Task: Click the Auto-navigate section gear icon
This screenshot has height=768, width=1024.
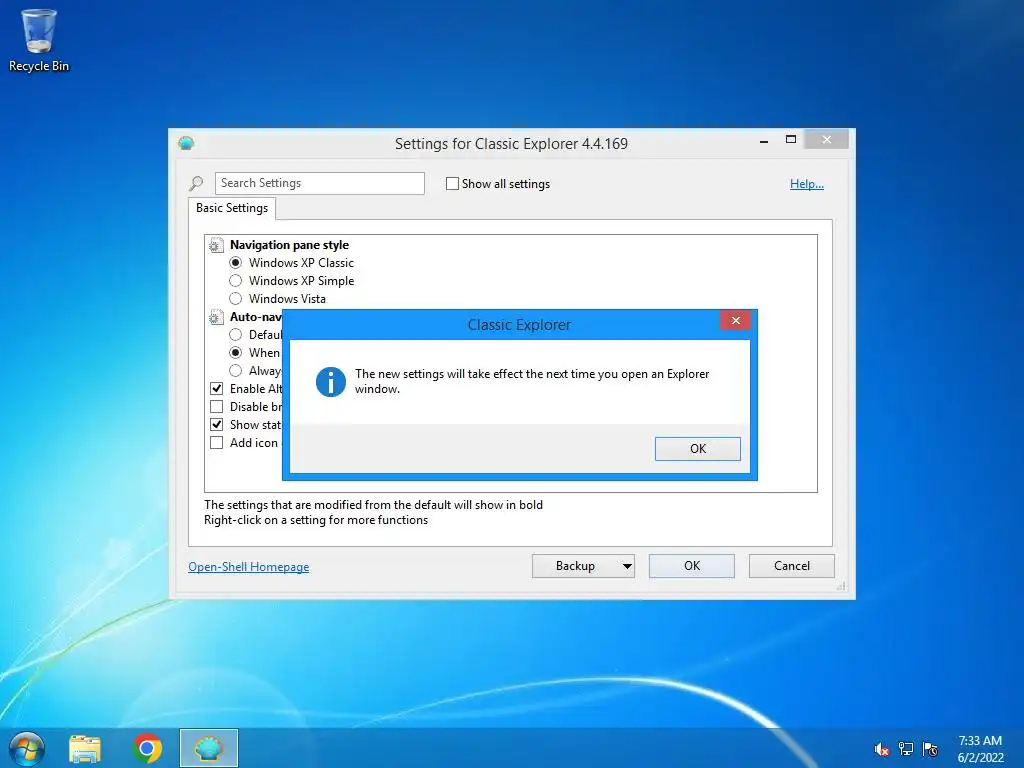Action: [x=216, y=317]
